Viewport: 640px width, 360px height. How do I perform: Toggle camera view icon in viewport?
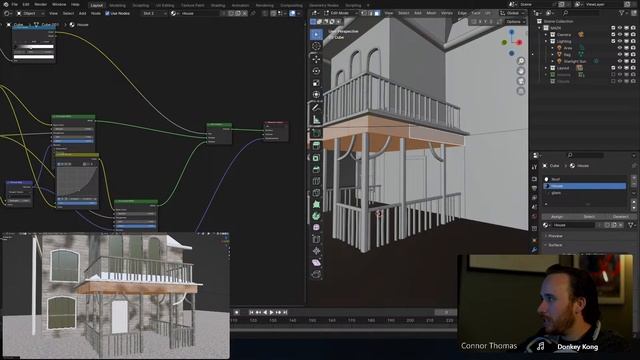521,81
